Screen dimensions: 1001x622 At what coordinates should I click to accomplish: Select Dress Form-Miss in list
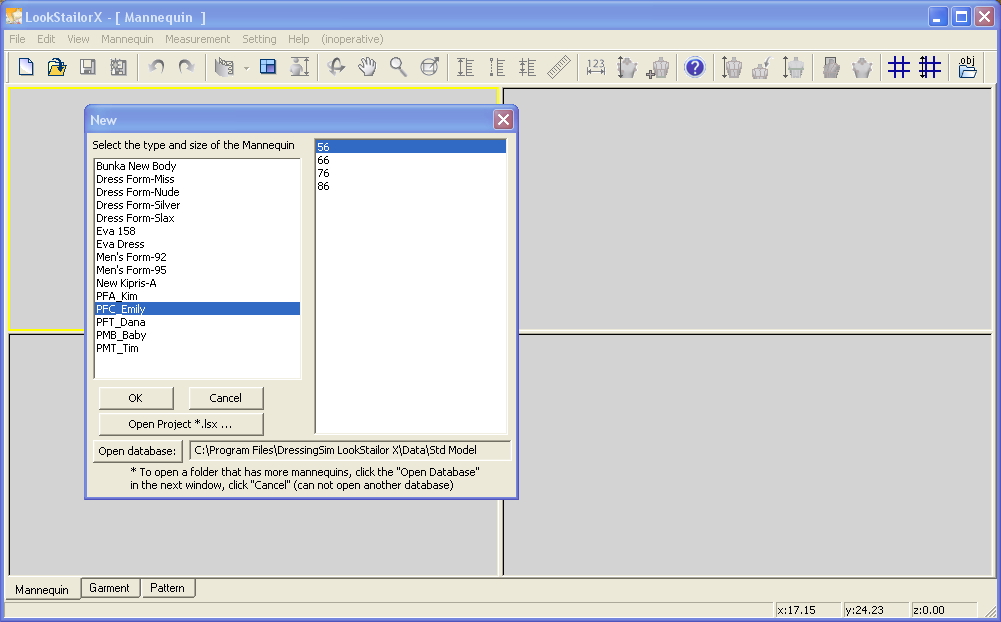point(197,179)
